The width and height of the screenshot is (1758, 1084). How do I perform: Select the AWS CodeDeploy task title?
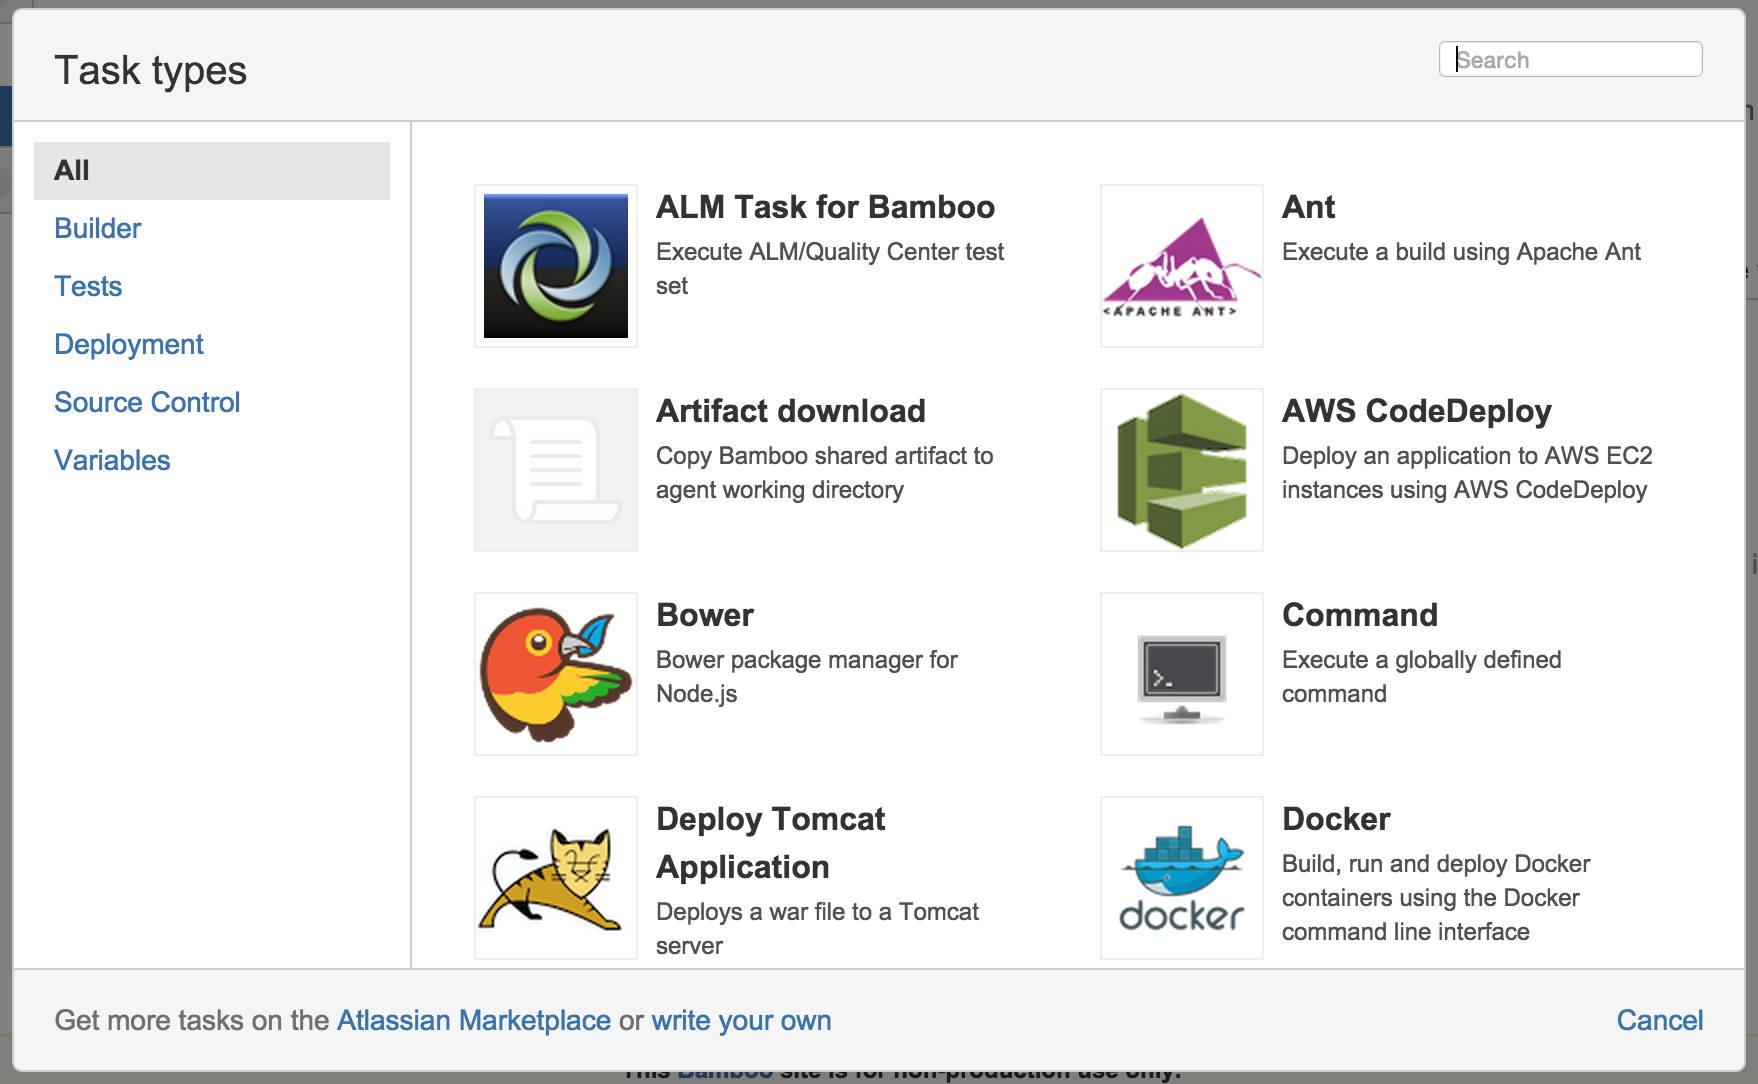1417,411
